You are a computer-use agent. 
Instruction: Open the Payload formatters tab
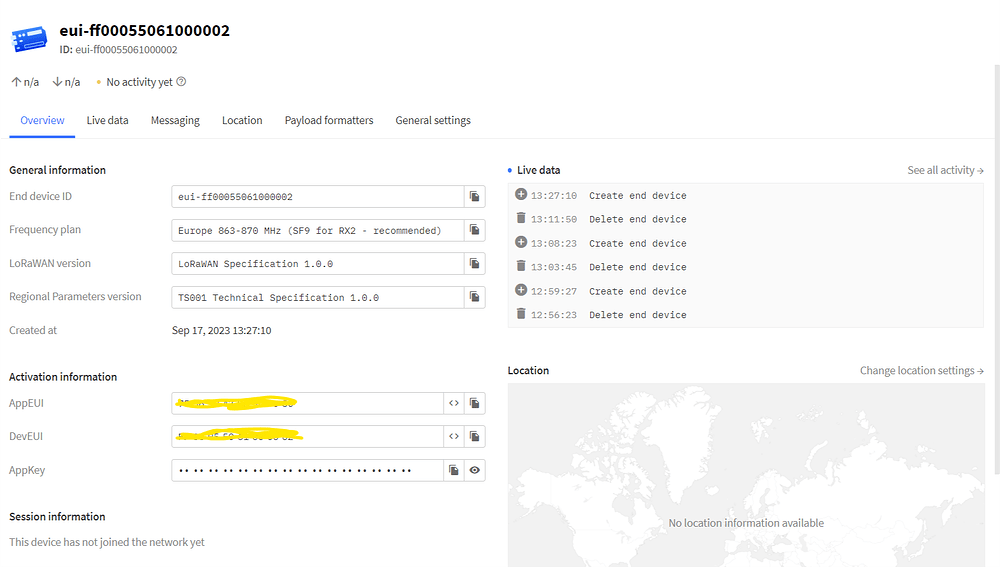coord(329,120)
